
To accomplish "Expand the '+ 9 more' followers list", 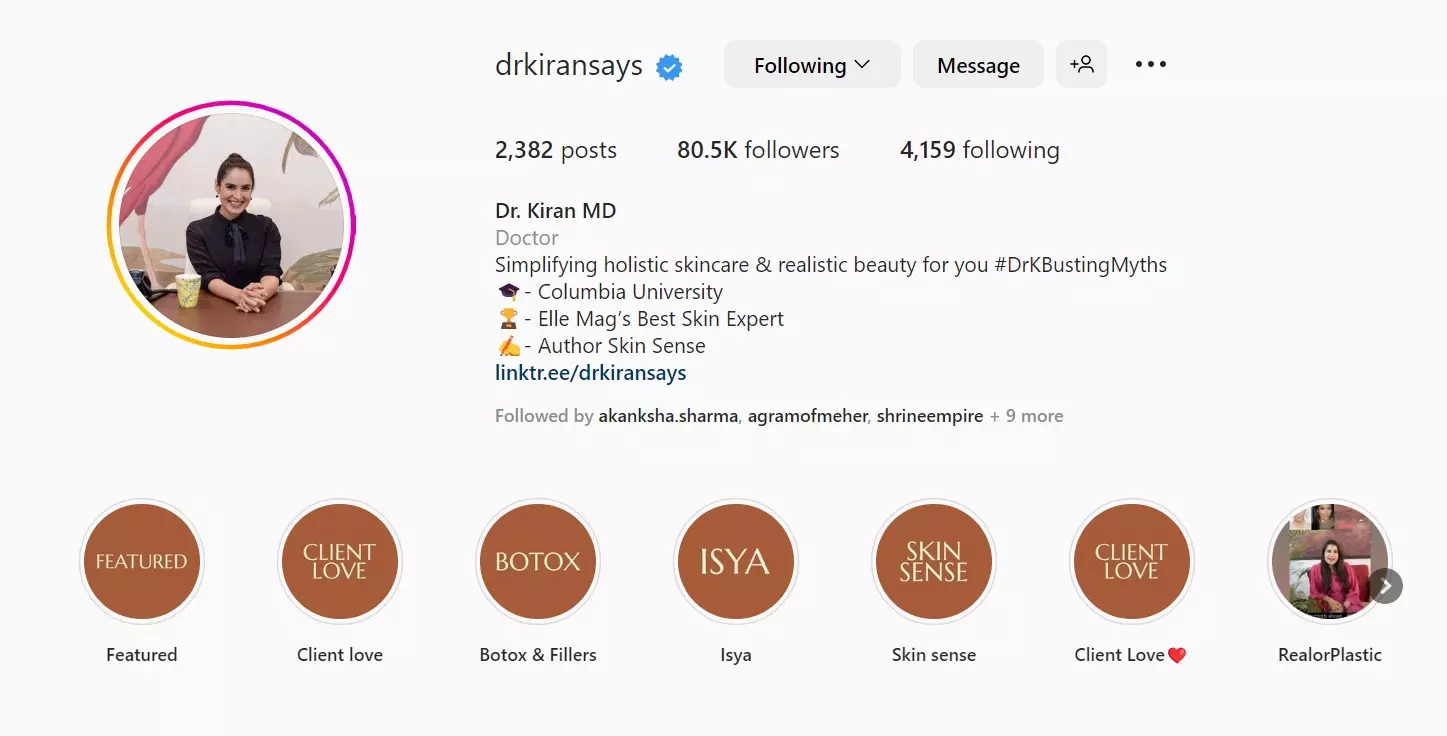I will pos(1026,416).
